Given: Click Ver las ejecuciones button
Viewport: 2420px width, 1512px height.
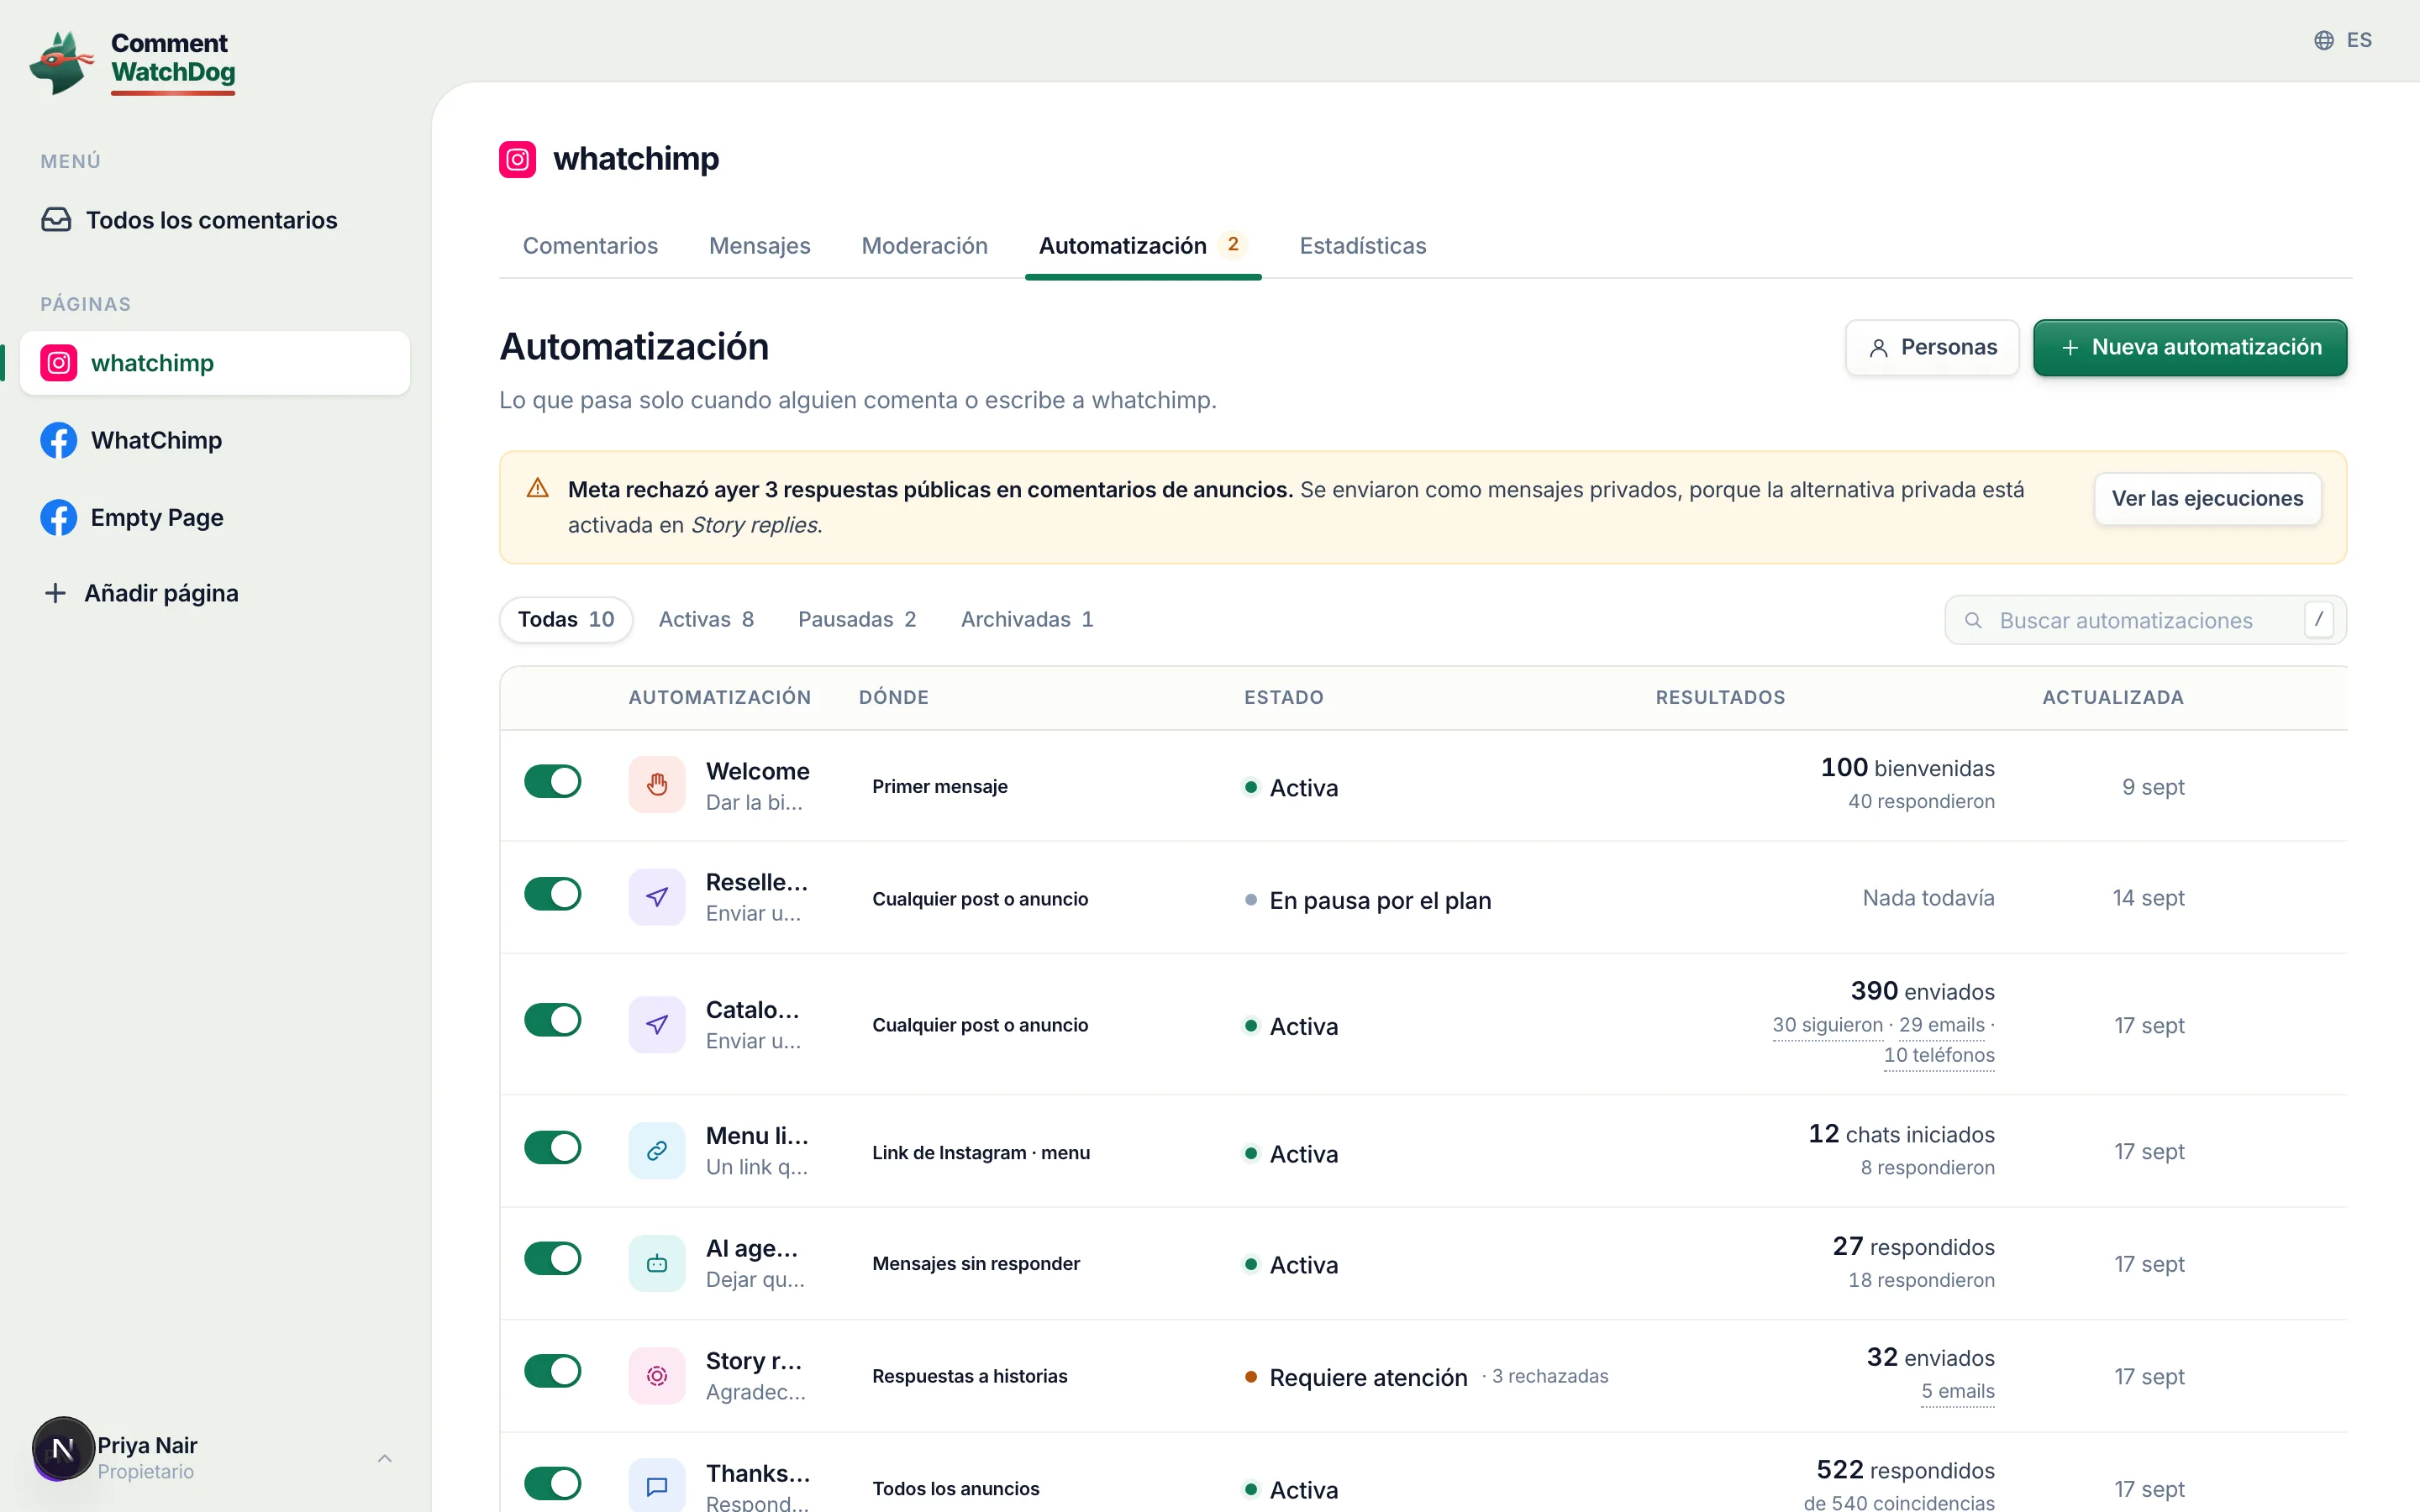Looking at the screenshot, I should pyautogui.click(x=2207, y=499).
